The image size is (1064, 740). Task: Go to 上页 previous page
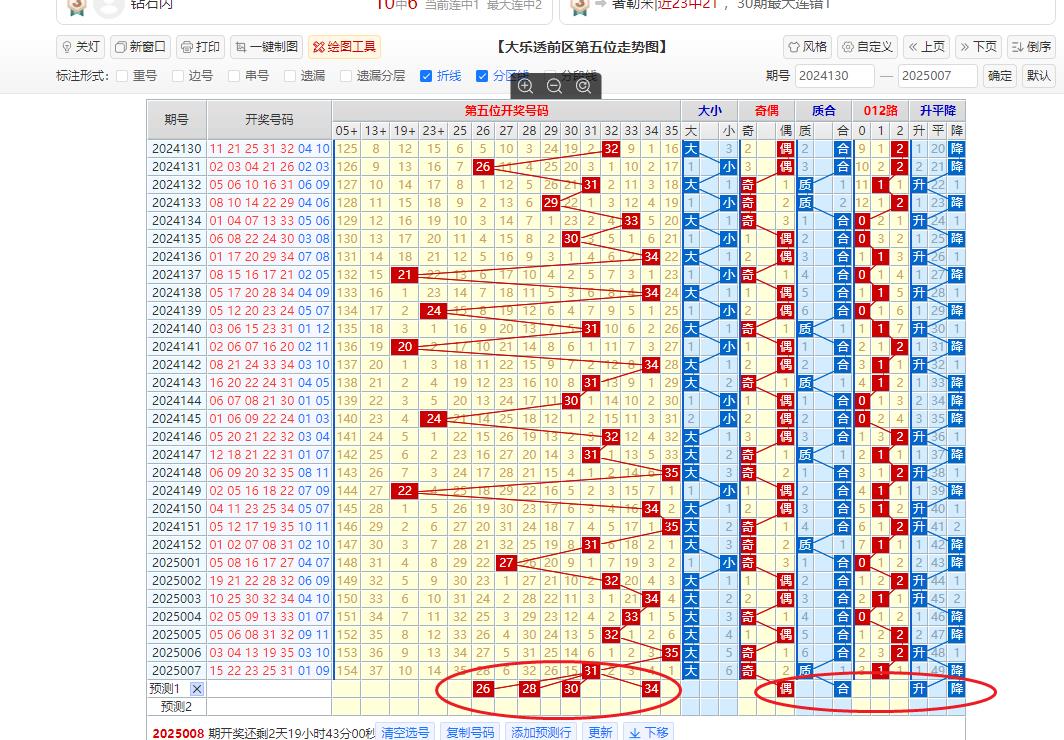click(x=927, y=47)
